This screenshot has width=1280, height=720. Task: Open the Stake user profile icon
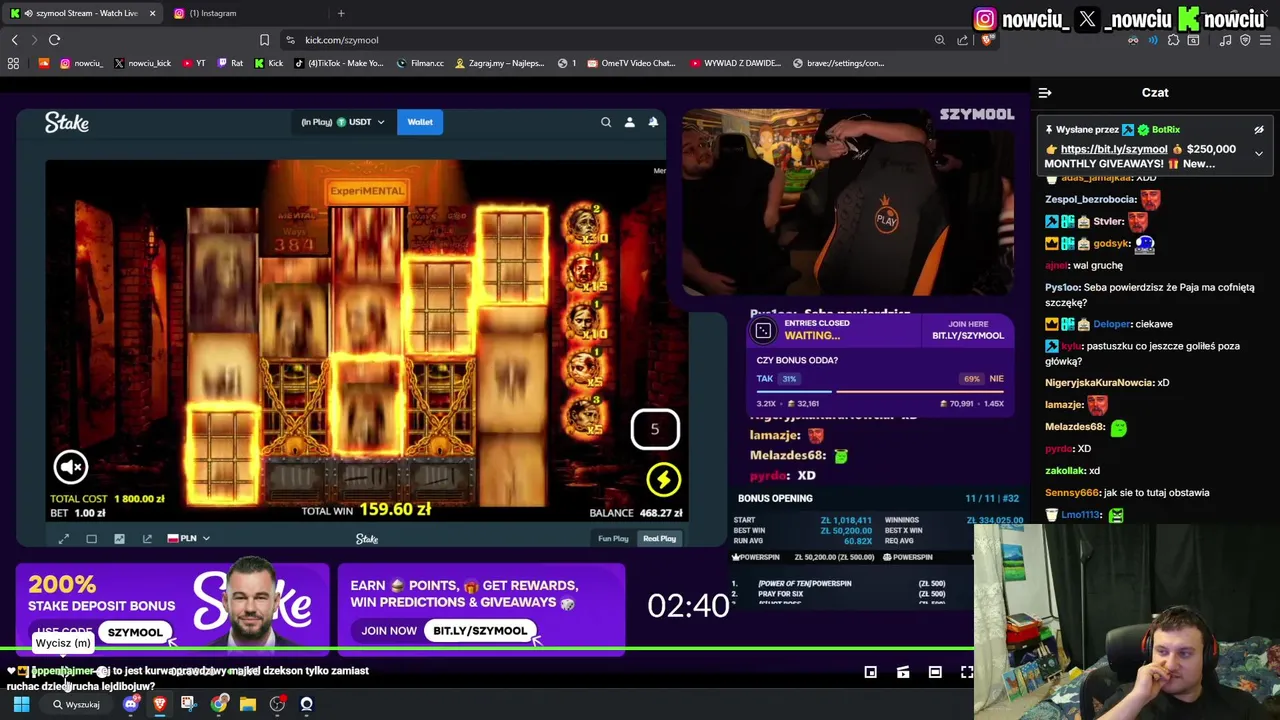tap(630, 122)
